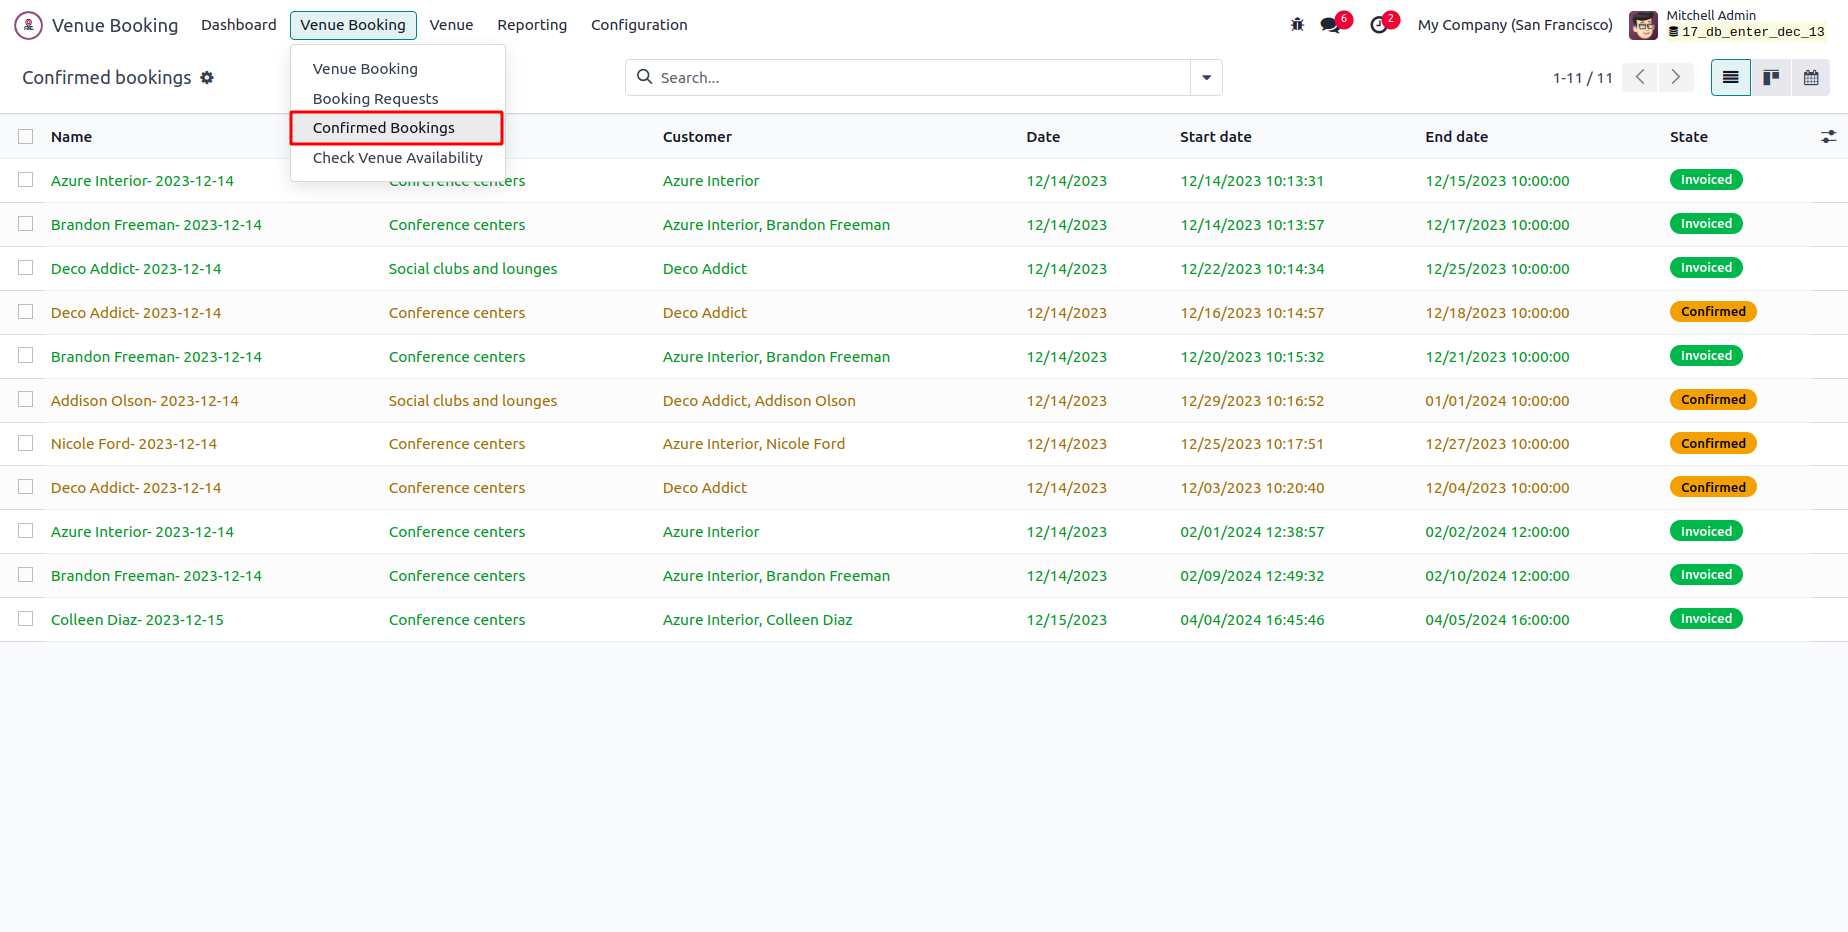This screenshot has height=932, width=1848.
Task: Tick checkbox for booking starting 12/16/2023
Action: (26, 312)
